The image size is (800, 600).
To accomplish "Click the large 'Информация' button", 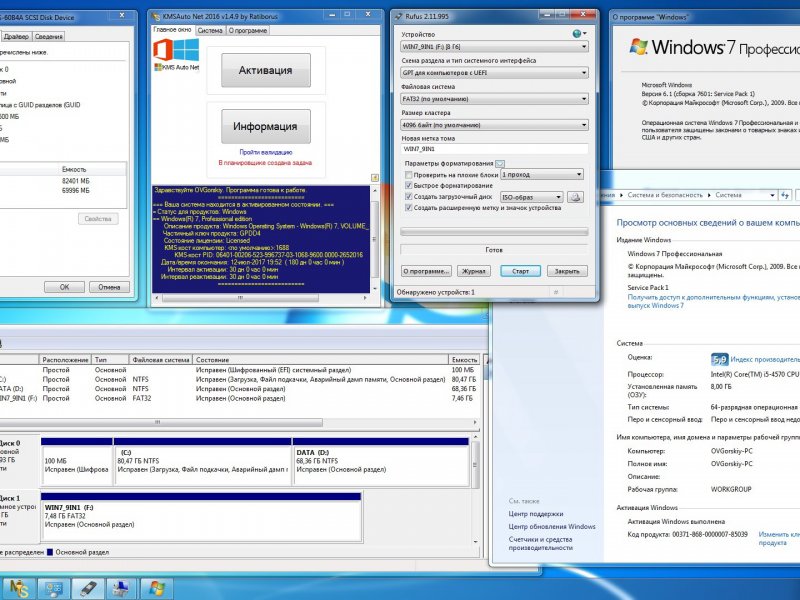I will tap(265, 126).
